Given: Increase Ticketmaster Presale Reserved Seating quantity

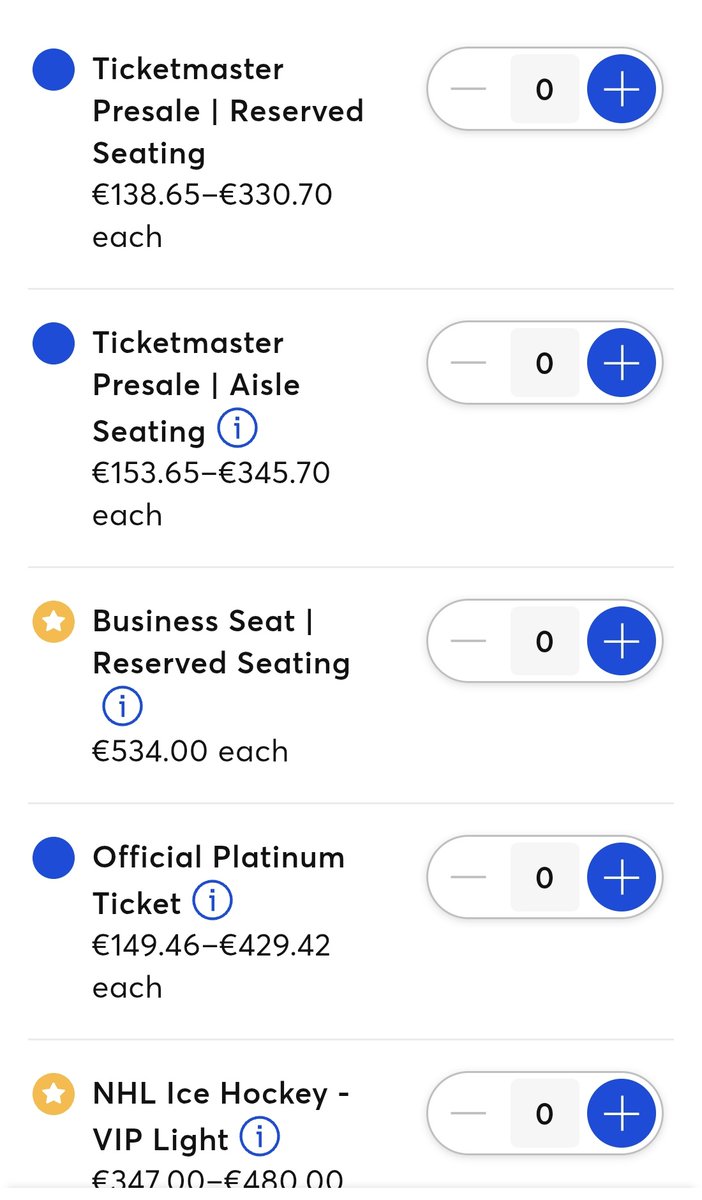Looking at the screenshot, I should point(621,89).
